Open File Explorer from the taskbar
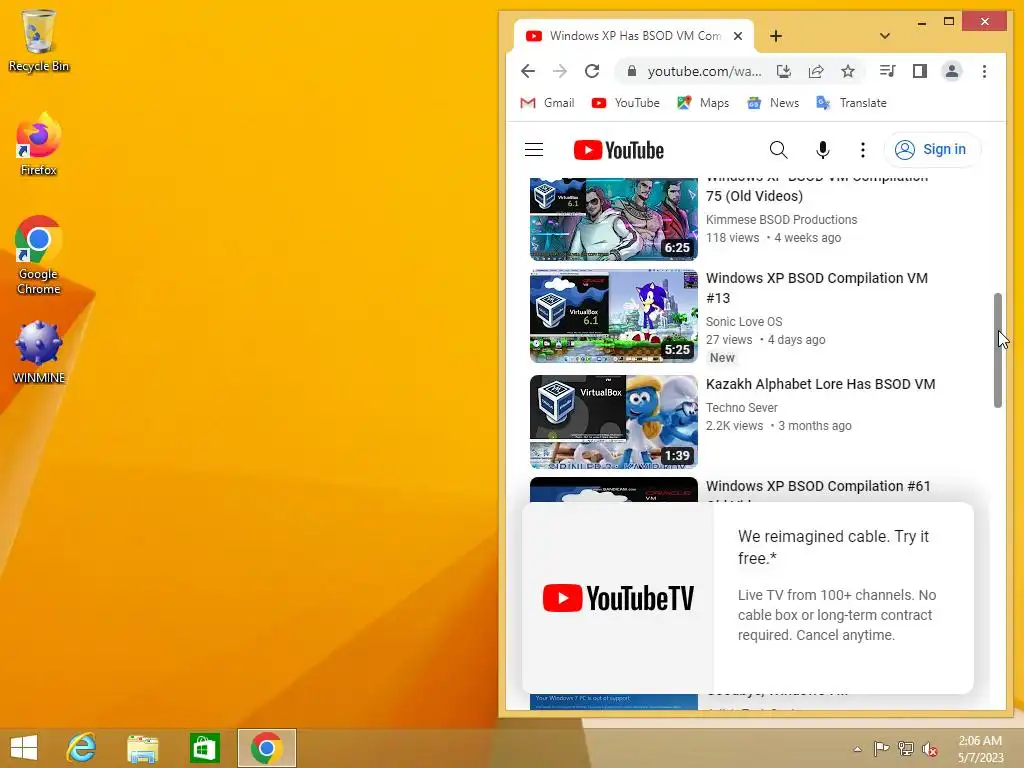 coord(142,748)
